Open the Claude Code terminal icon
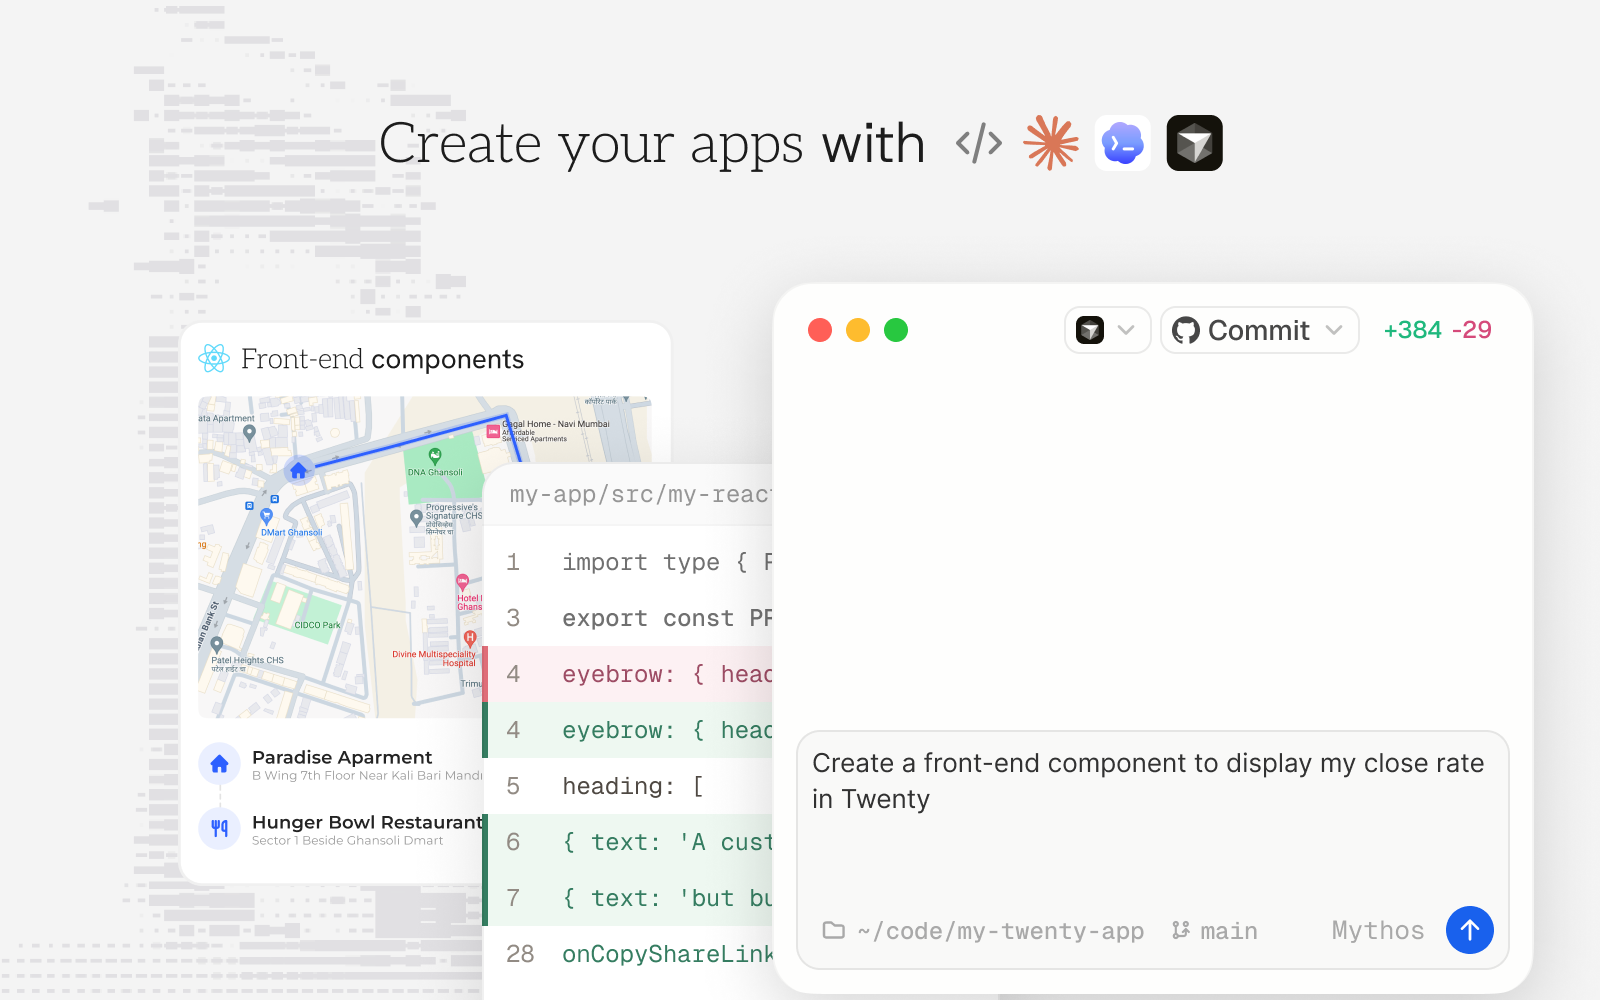The height and width of the screenshot is (1000, 1600). click(1122, 143)
